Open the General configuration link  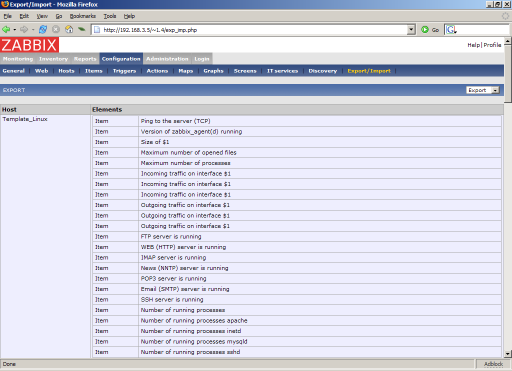pyautogui.click(x=14, y=71)
